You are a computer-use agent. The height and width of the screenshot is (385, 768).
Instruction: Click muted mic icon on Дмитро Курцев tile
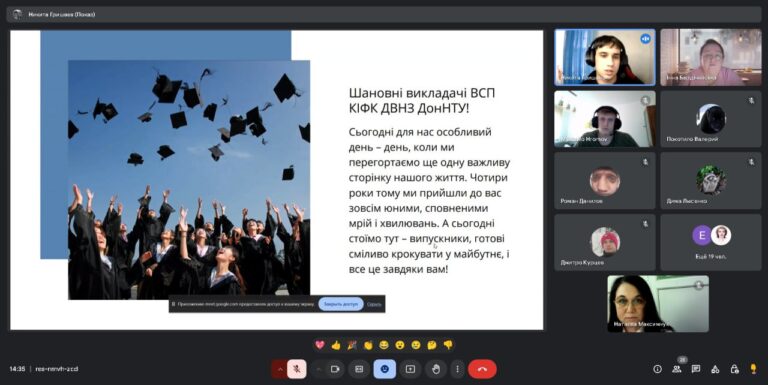click(646, 224)
